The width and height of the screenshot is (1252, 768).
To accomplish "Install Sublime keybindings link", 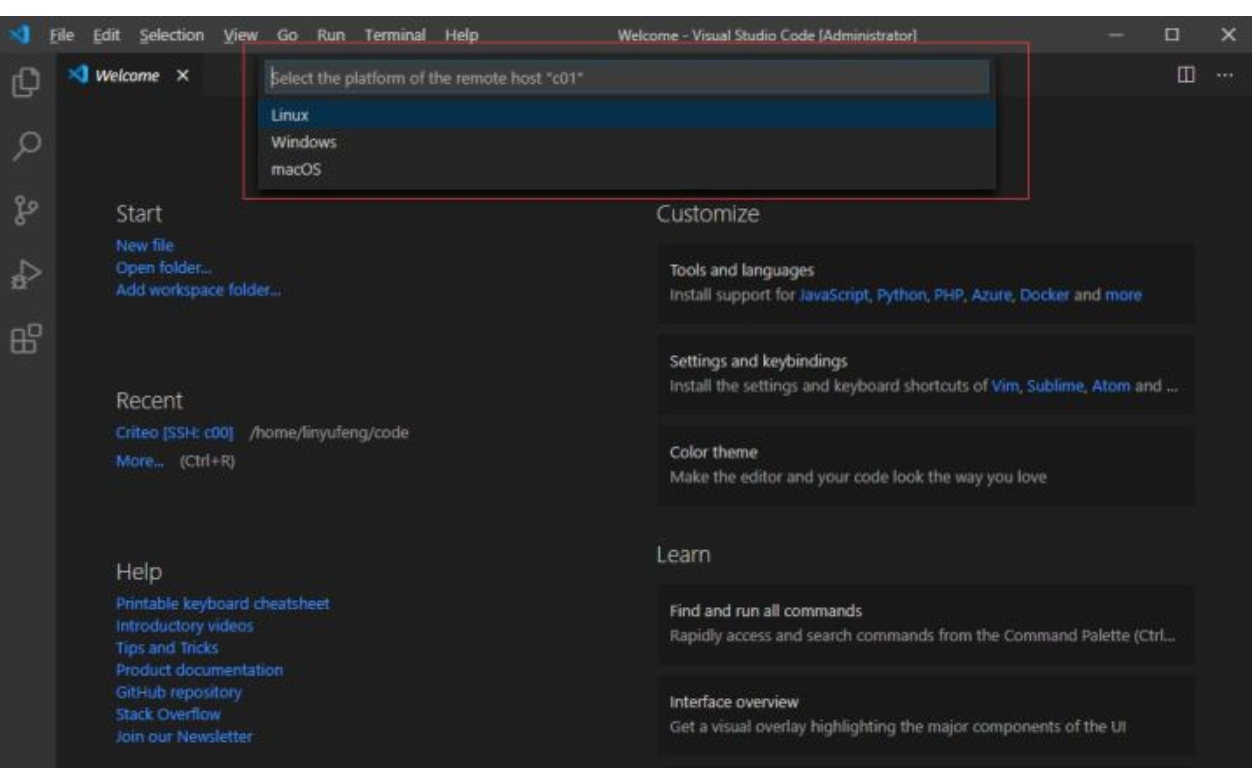I will click(x=1055, y=386).
